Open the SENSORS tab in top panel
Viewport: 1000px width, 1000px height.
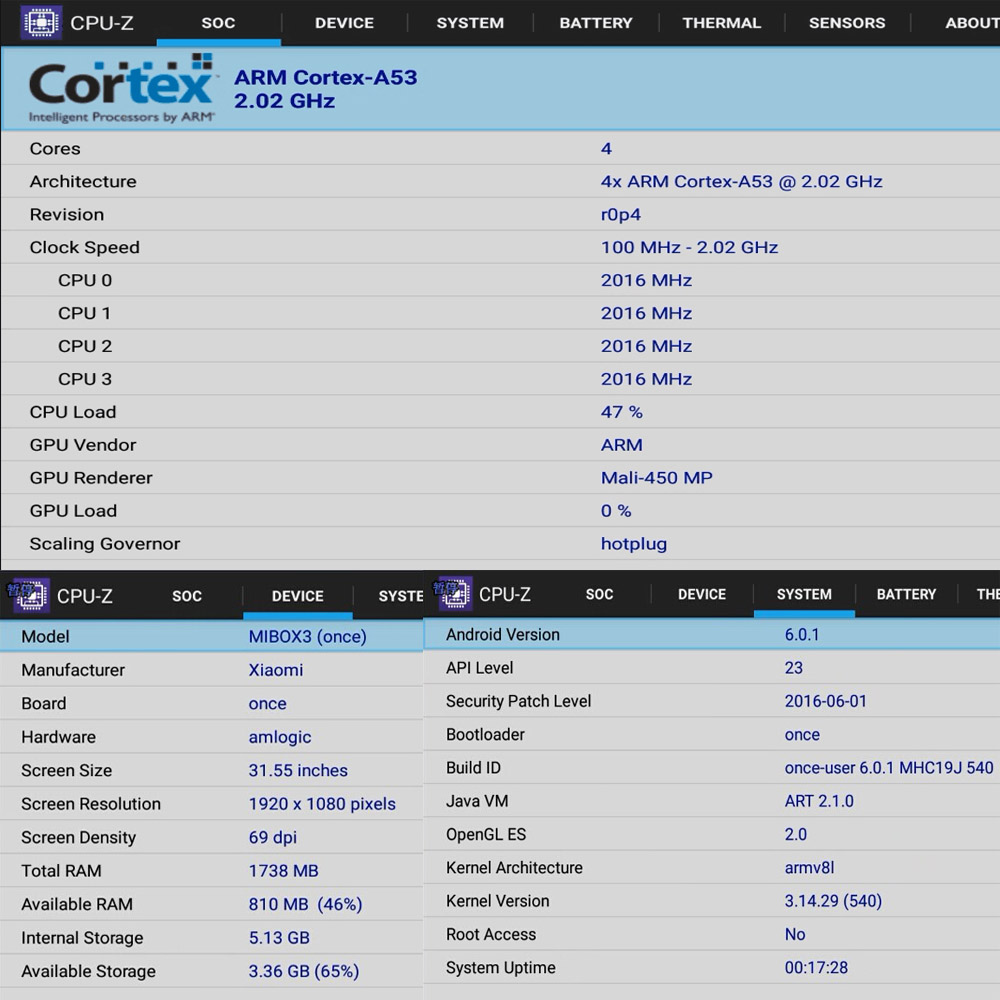point(847,23)
